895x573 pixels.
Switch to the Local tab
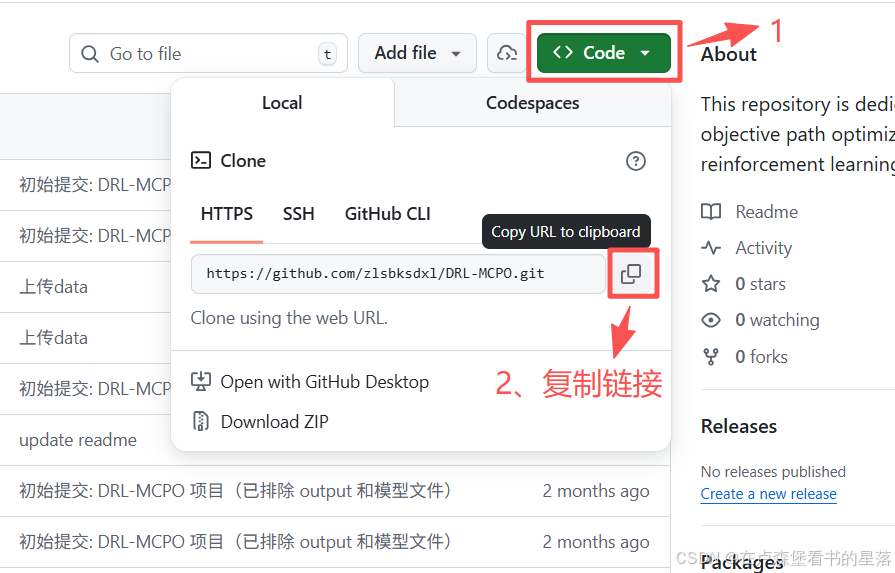(x=282, y=103)
